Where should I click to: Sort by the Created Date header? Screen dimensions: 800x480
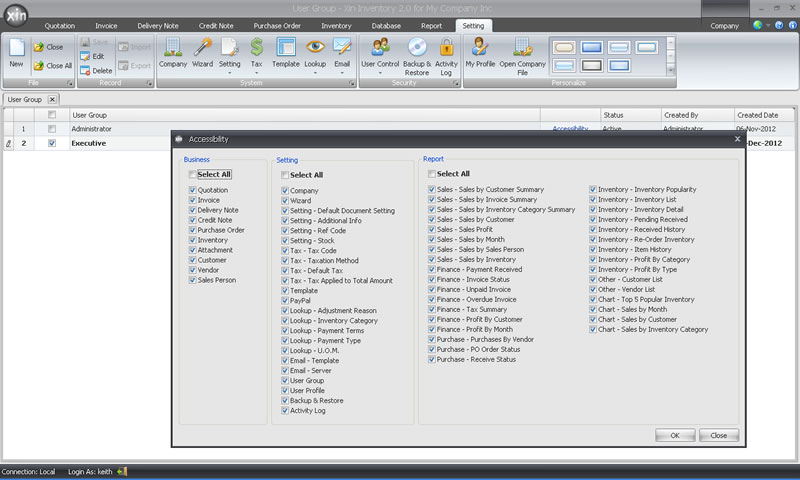coord(764,115)
